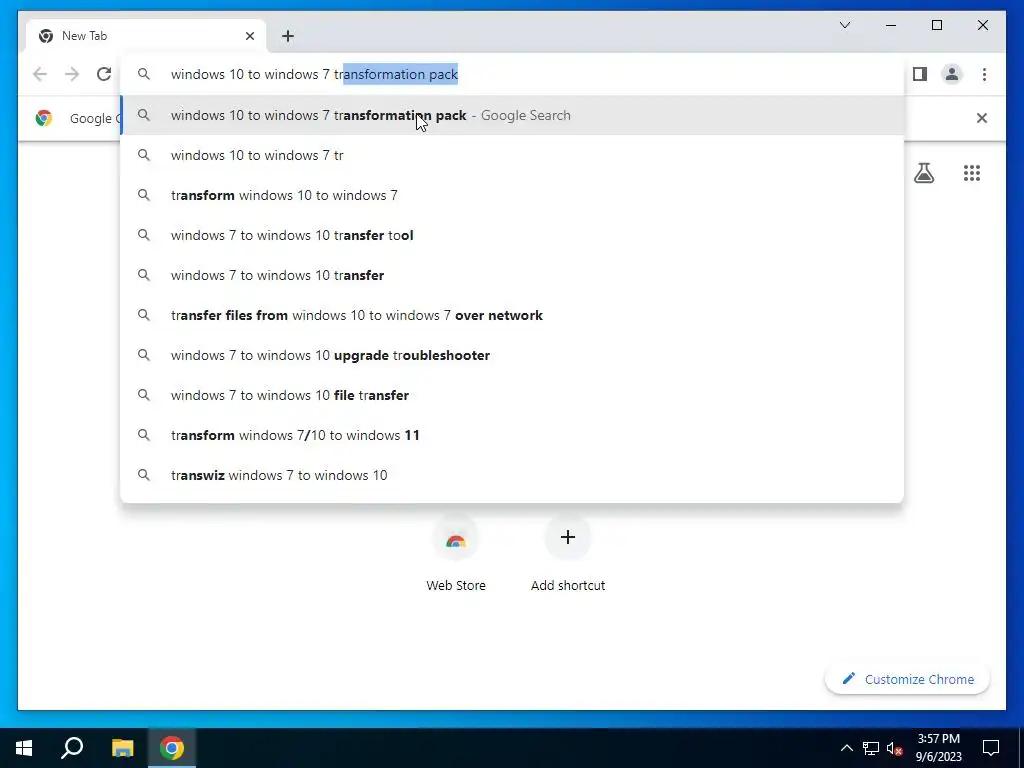
Task: Choose suggestion 'transform windows 10 to windows 7'
Action: pos(513,195)
